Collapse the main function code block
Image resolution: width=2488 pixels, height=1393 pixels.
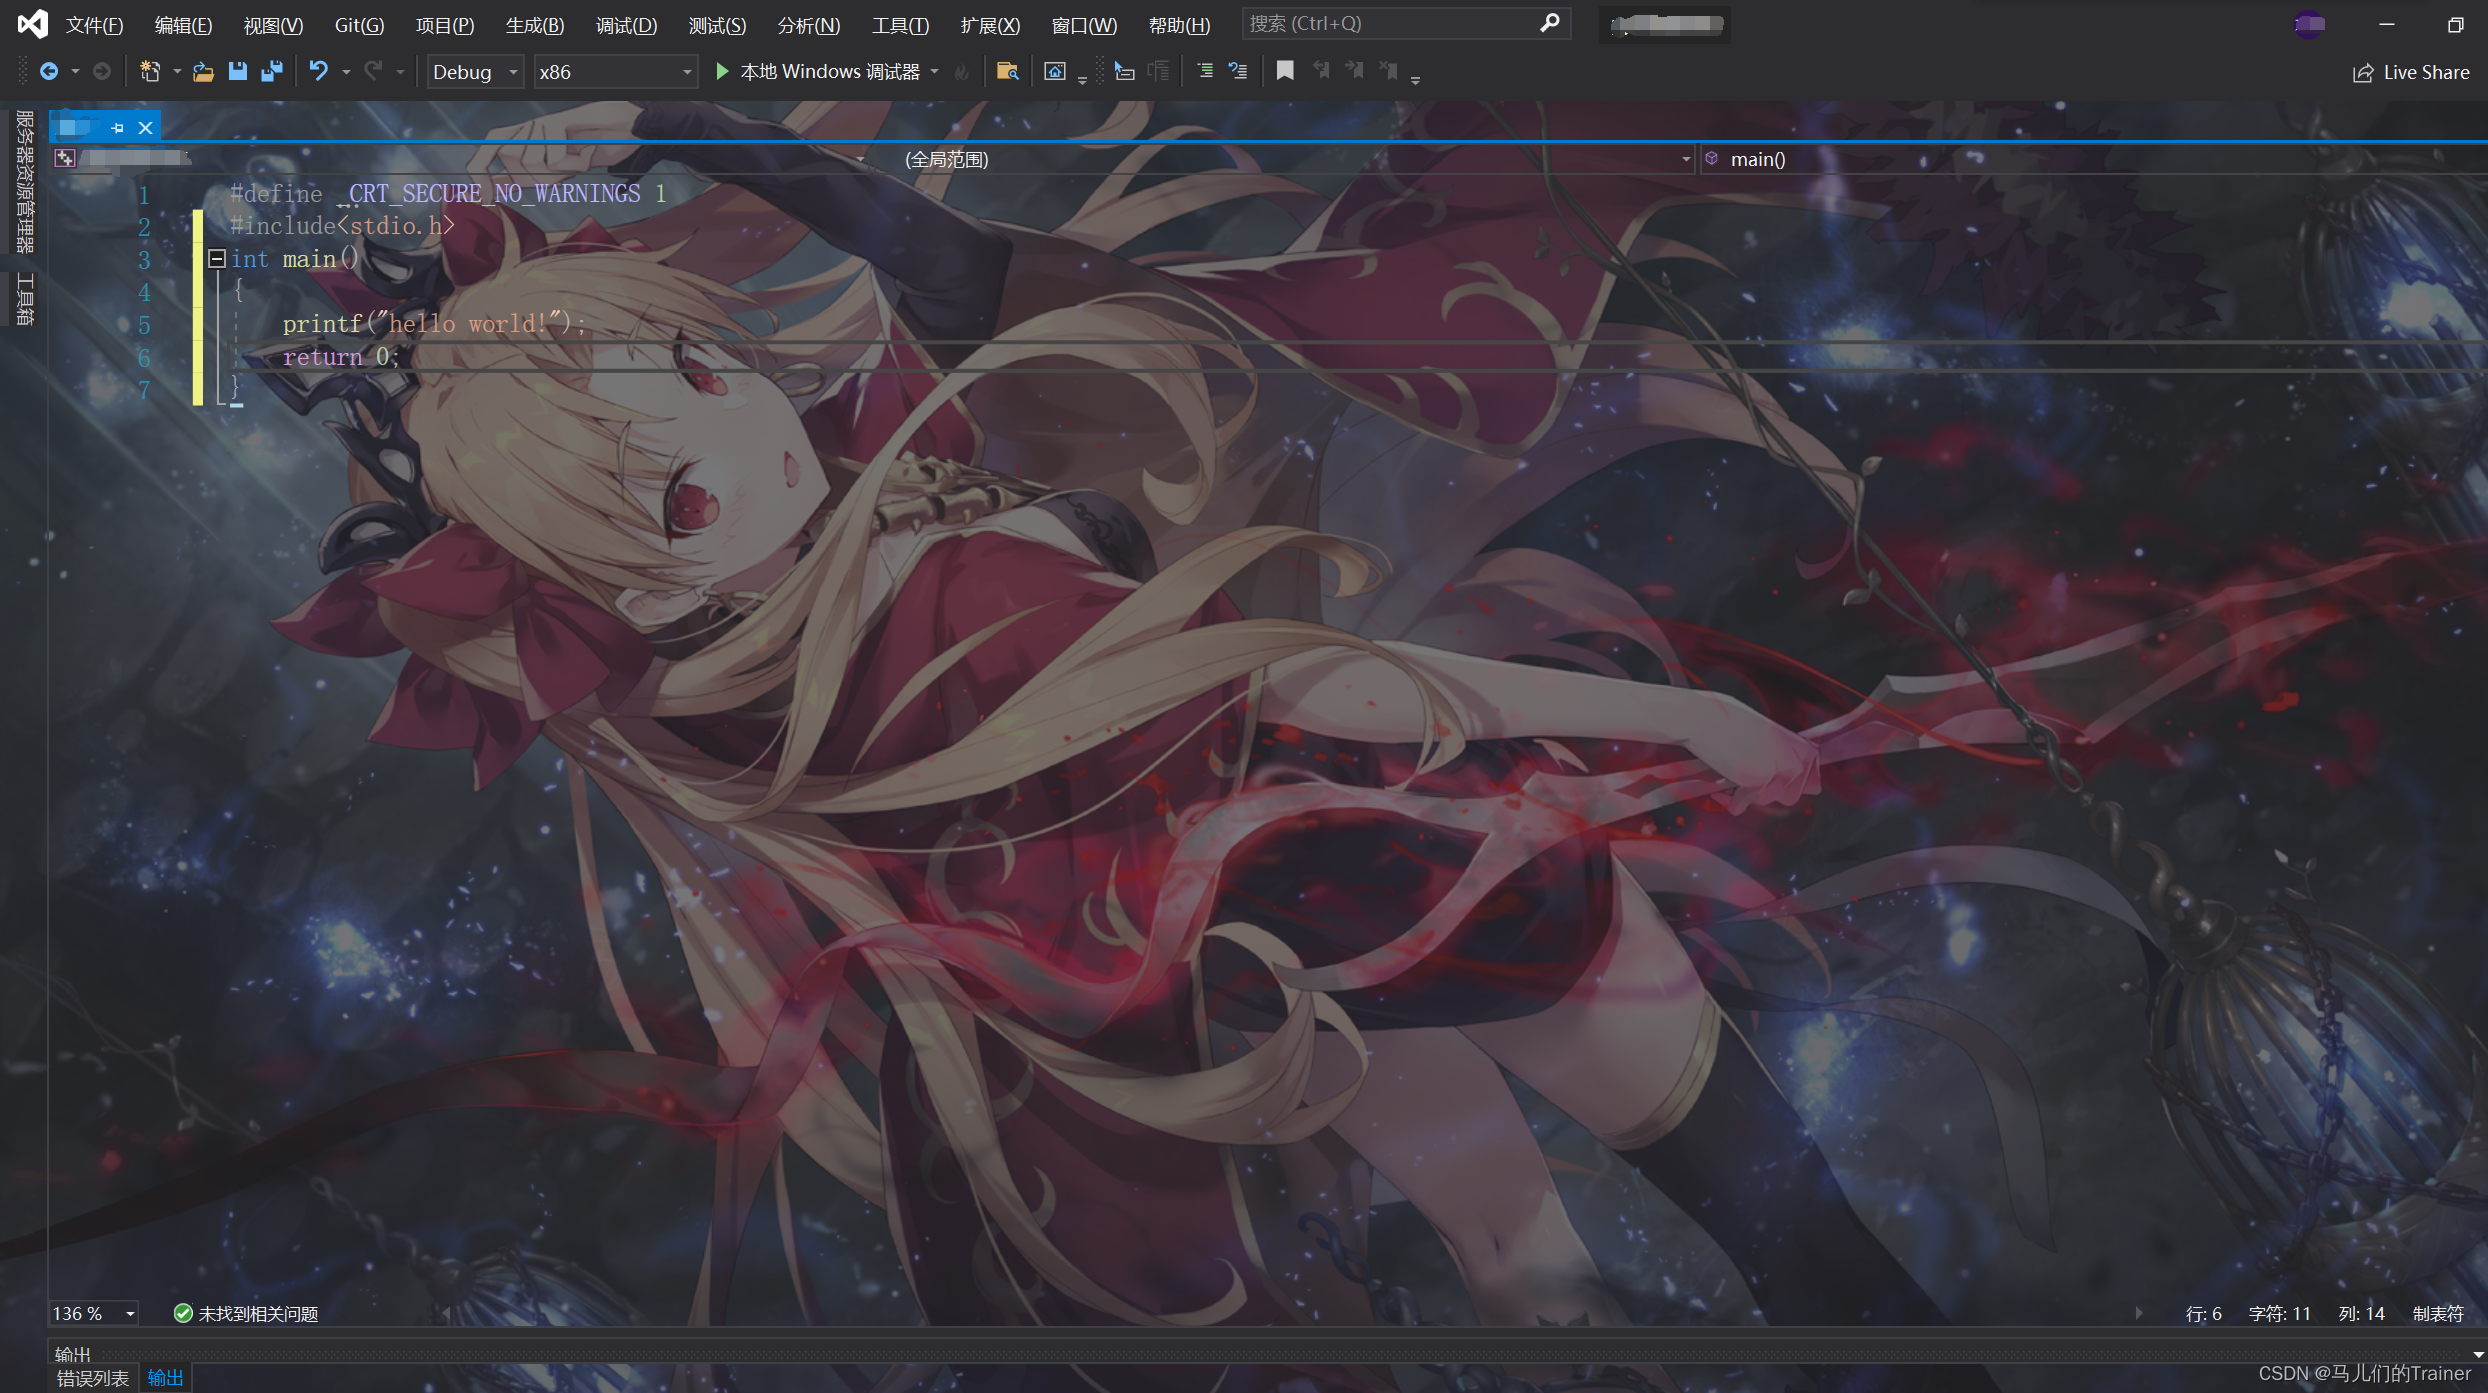coord(216,259)
